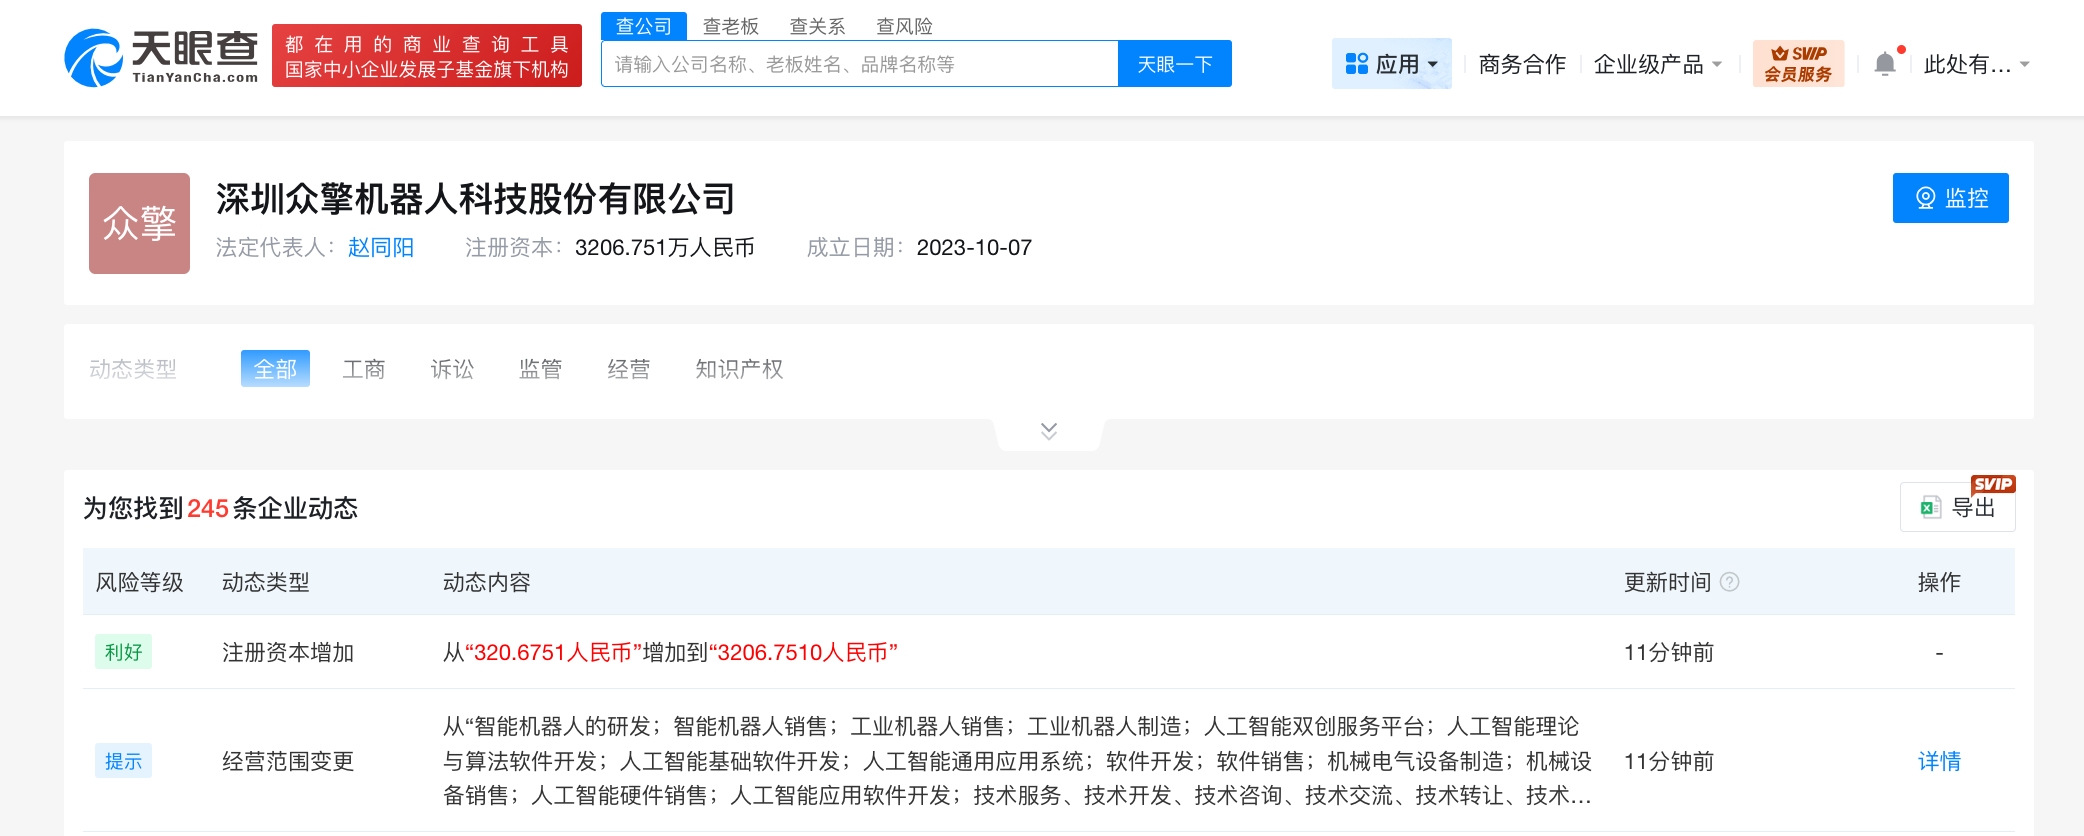Click the 动态内容 column header

486,582
